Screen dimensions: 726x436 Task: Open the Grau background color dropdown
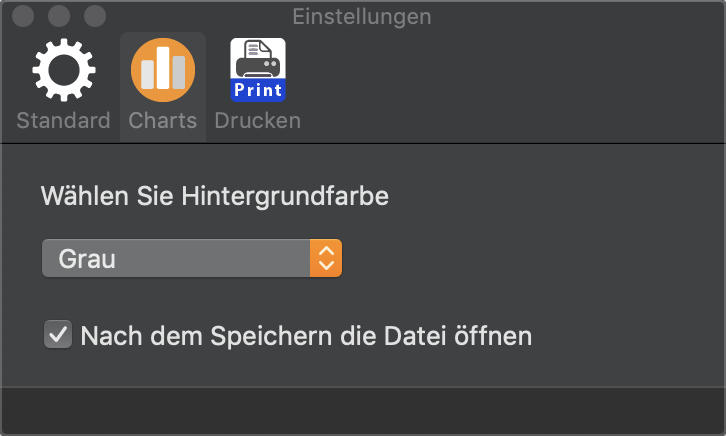[192, 258]
